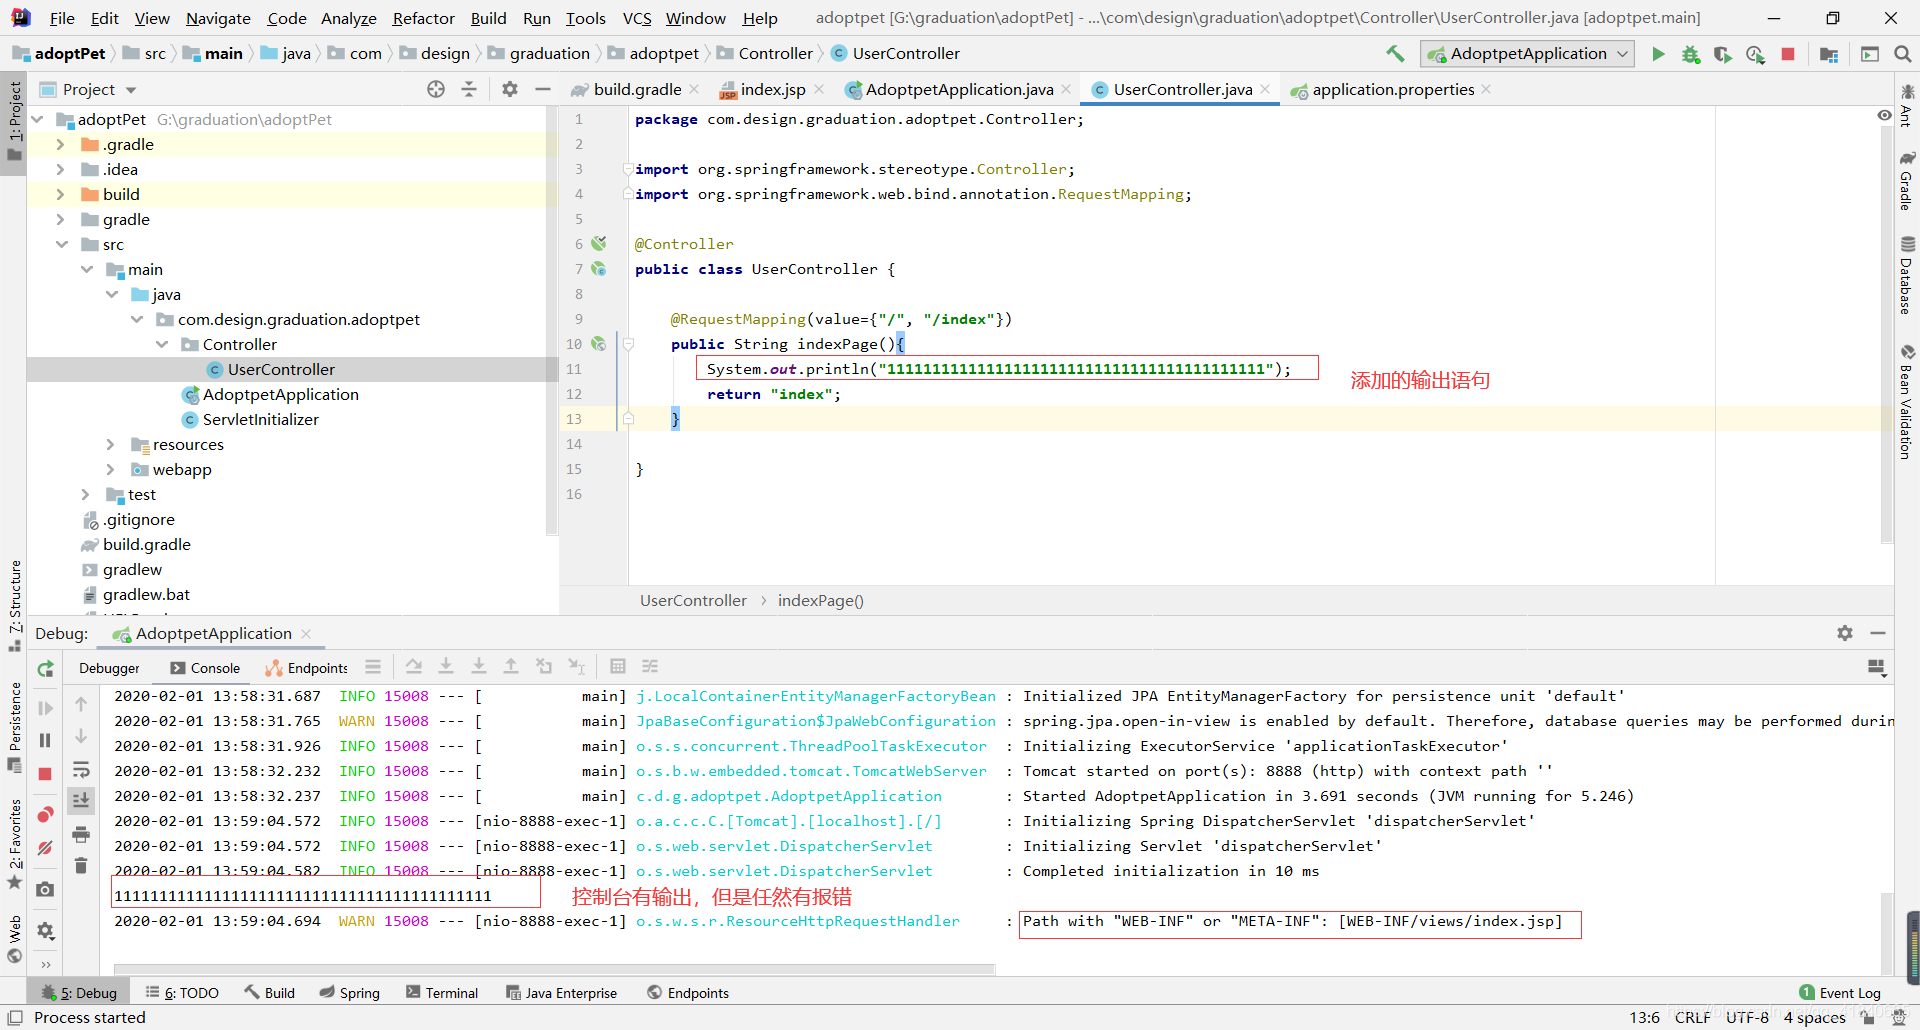The height and width of the screenshot is (1030, 1920).
Task: Toggle the Database tool window stripe
Action: (x=1907, y=276)
